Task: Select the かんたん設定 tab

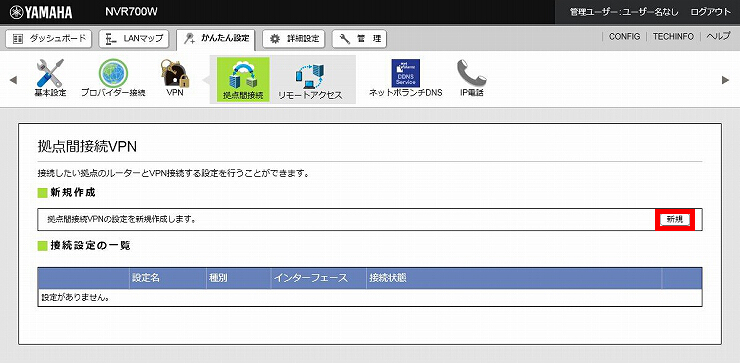Action: coord(216,39)
